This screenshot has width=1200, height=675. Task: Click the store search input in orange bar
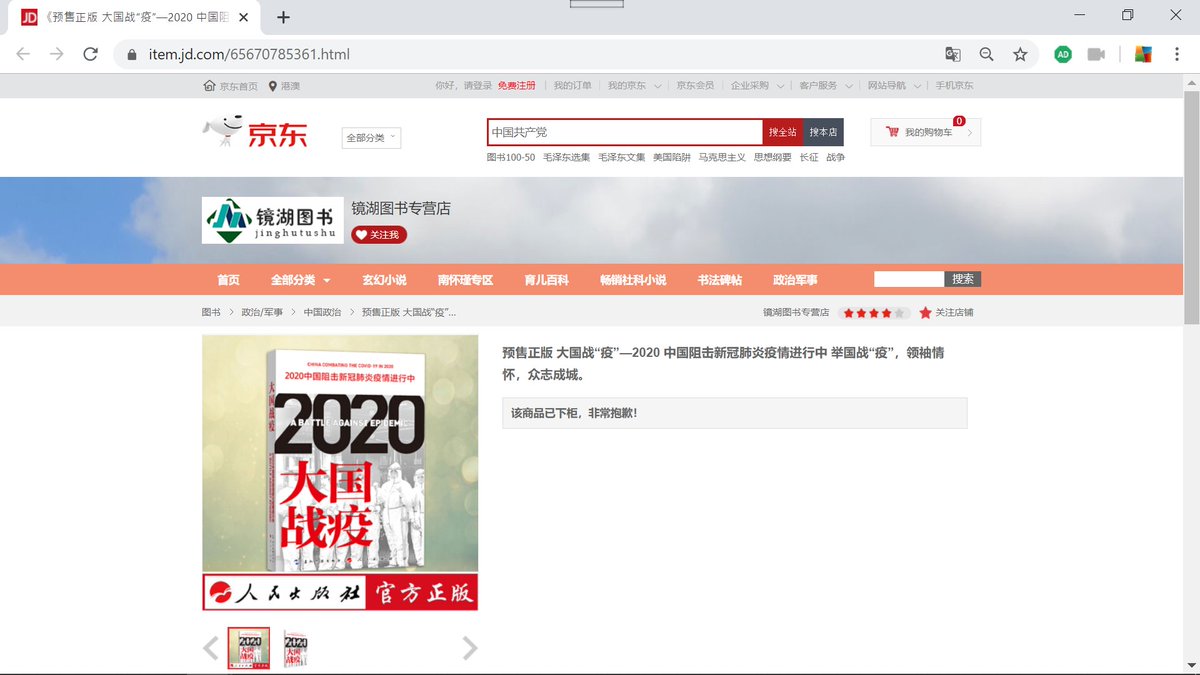point(909,279)
